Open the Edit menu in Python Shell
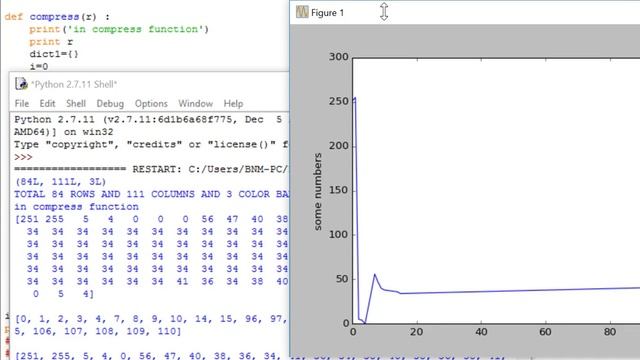This screenshot has height=360, width=640. [47, 104]
